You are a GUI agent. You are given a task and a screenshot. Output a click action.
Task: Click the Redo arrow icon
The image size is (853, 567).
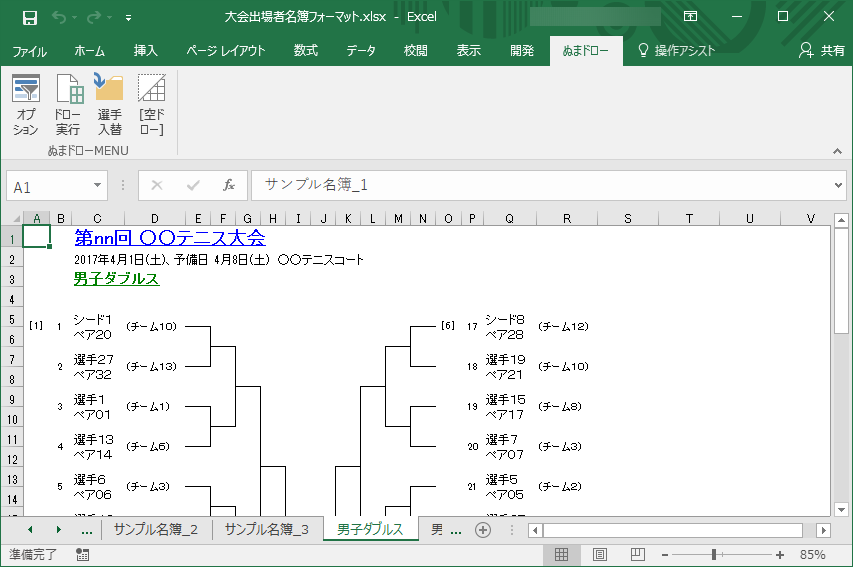coord(94,17)
